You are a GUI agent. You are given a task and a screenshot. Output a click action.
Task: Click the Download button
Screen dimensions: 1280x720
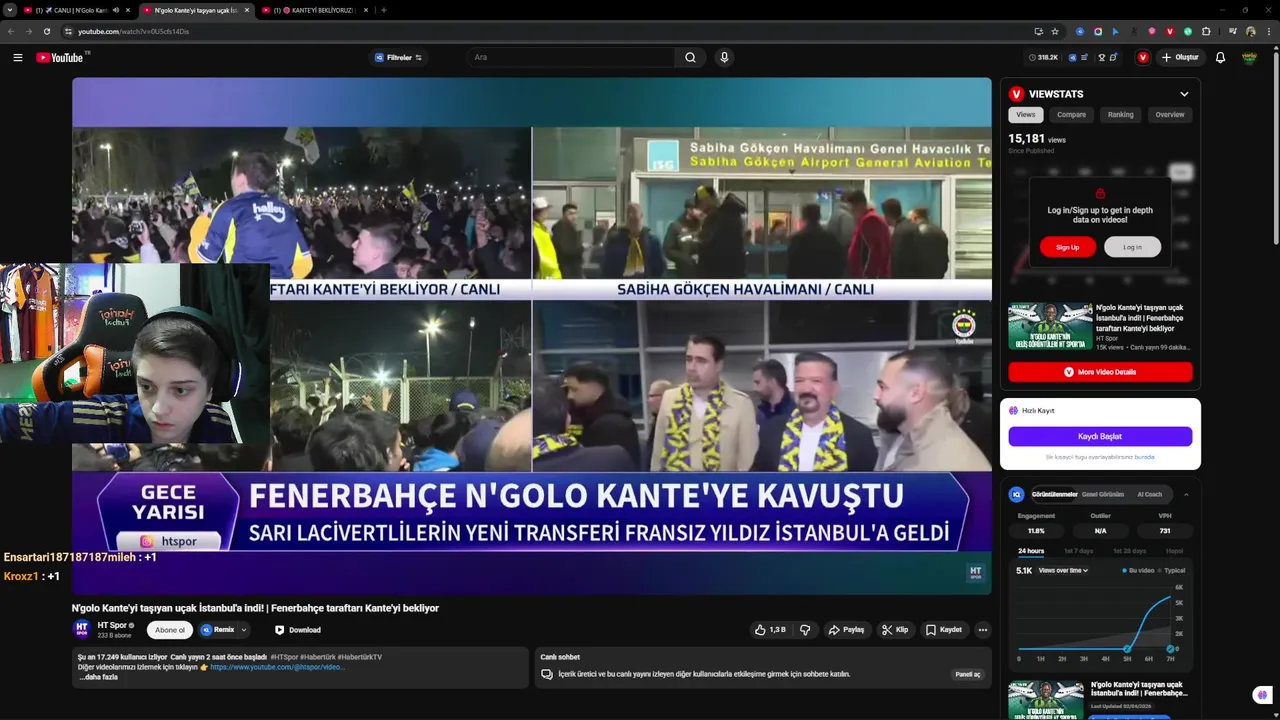point(297,630)
